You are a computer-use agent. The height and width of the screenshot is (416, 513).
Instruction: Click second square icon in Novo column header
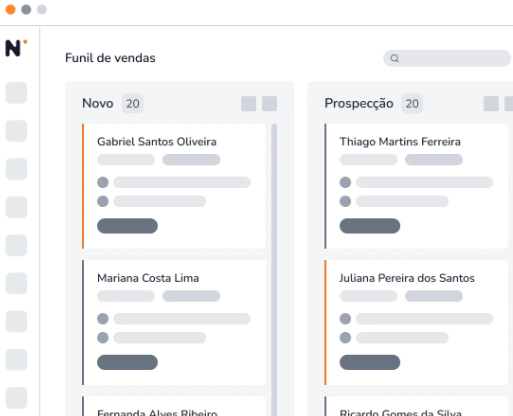coord(269,104)
